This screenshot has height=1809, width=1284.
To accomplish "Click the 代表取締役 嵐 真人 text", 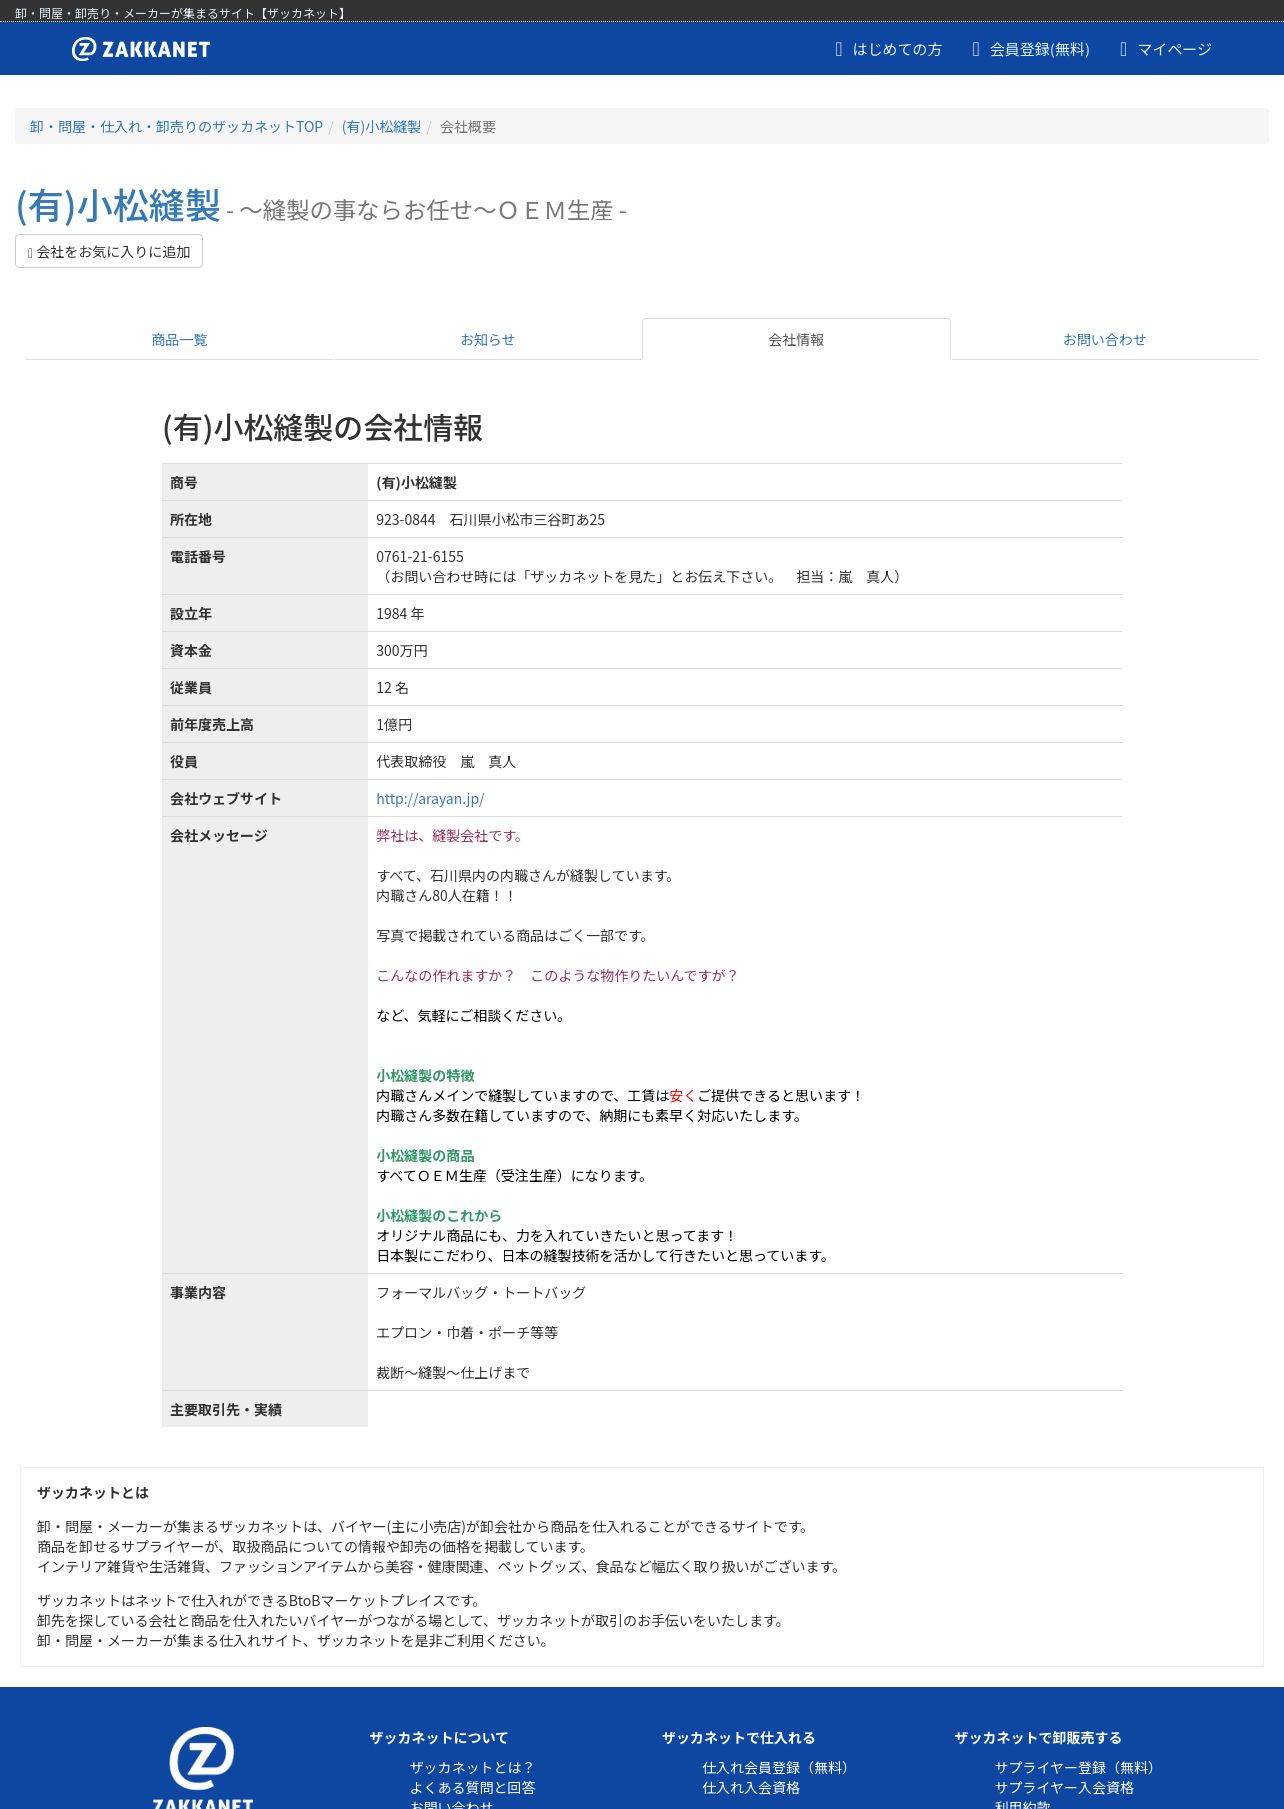I will [x=446, y=762].
